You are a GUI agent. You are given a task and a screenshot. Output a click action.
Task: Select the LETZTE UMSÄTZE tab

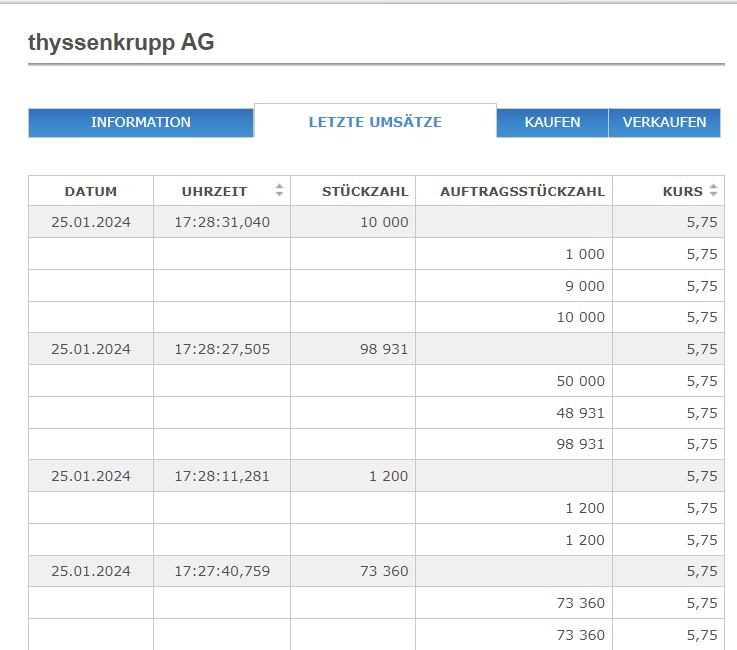pos(375,121)
